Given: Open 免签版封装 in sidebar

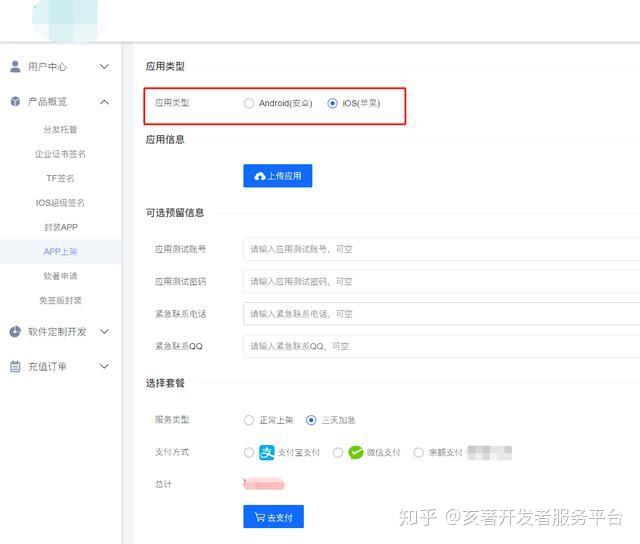Looking at the screenshot, I should pyautogui.click(x=60, y=300).
